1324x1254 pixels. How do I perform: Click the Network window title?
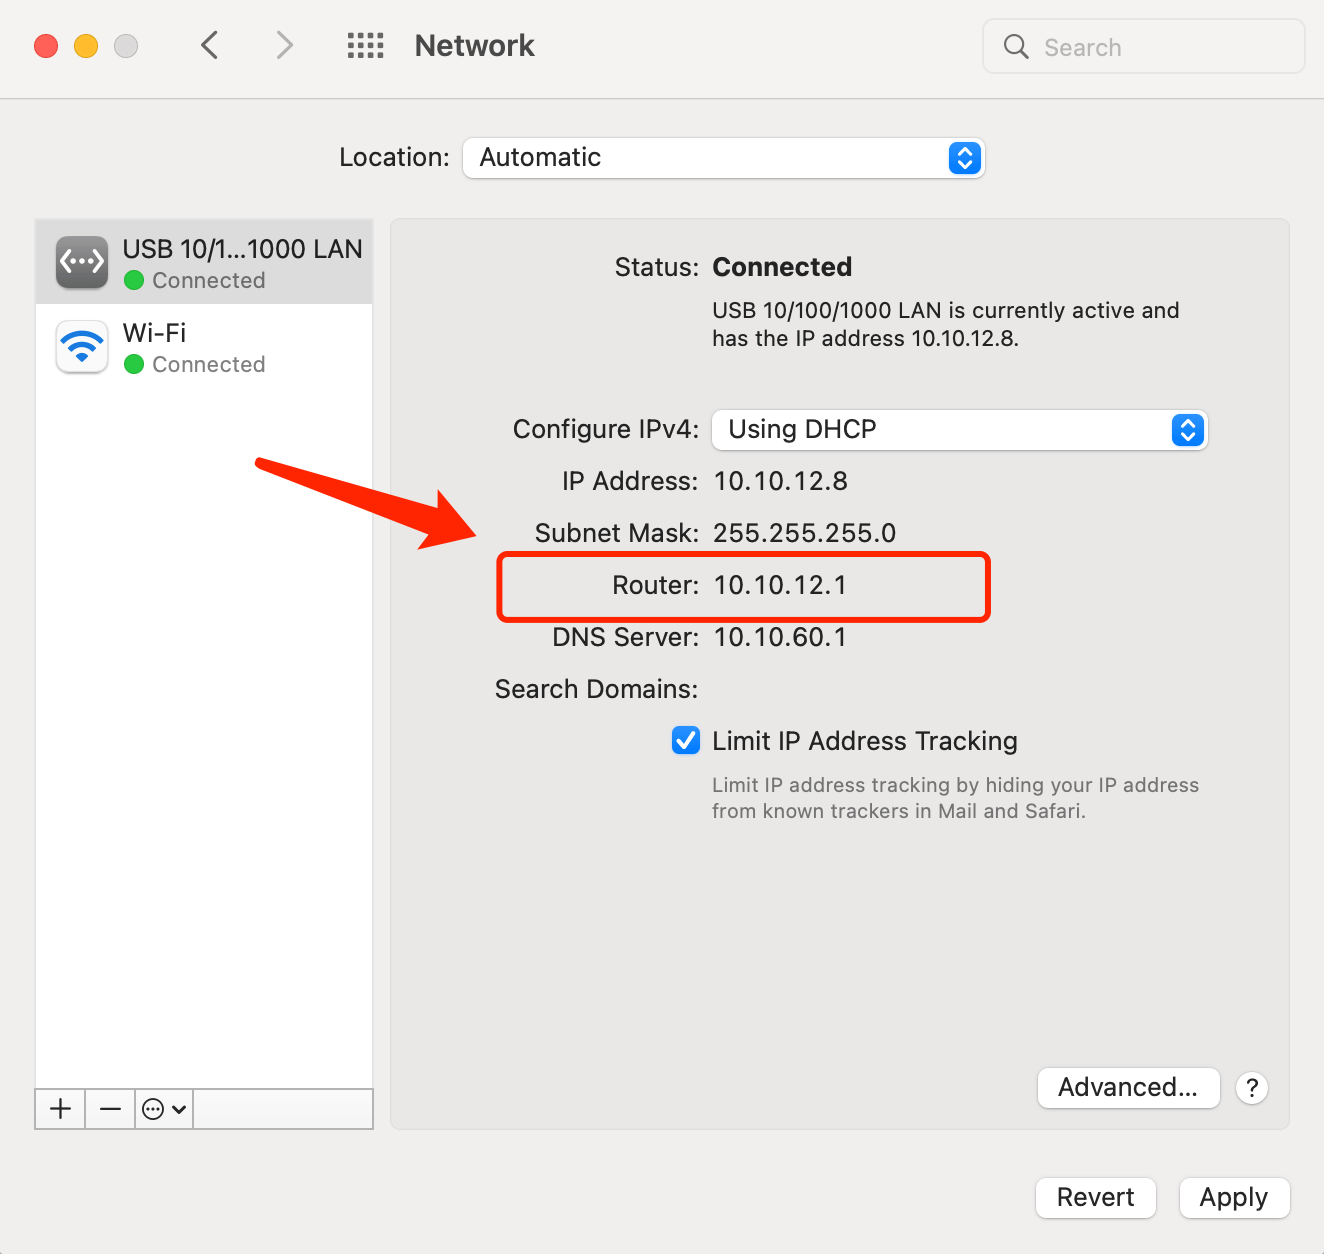click(474, 46)
